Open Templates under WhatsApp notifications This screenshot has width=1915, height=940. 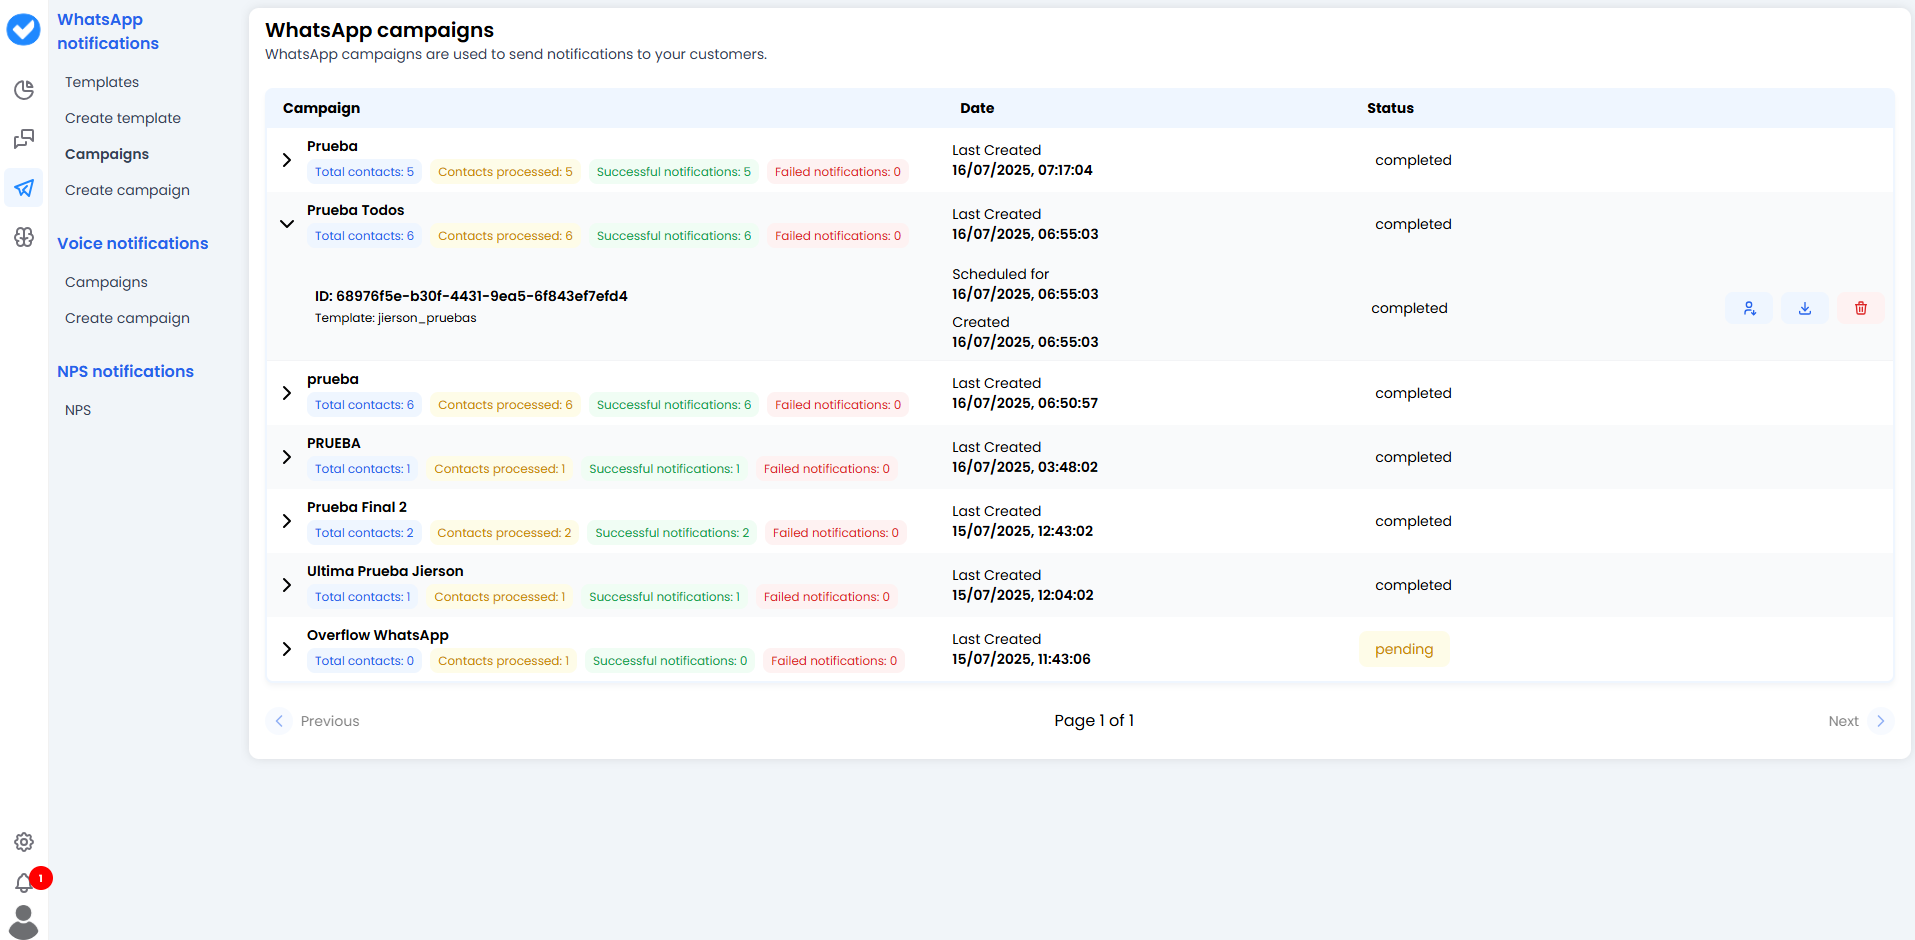click(x=102, y=82)
